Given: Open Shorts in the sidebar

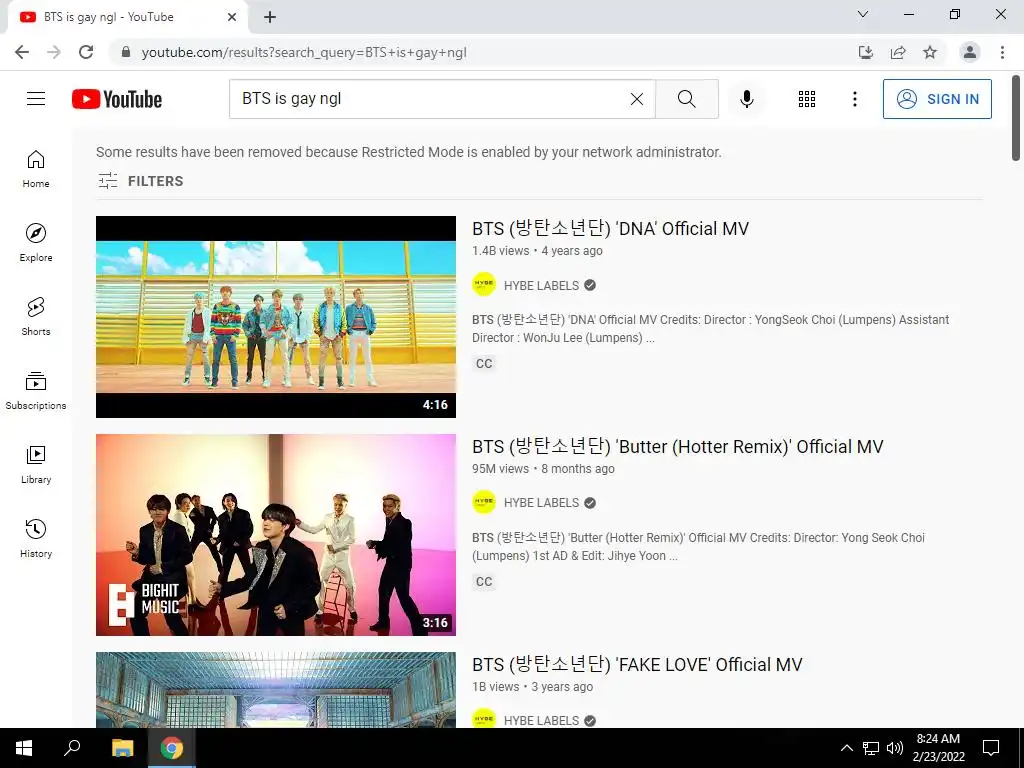Looking at the screenshot, I should (36, 317).
